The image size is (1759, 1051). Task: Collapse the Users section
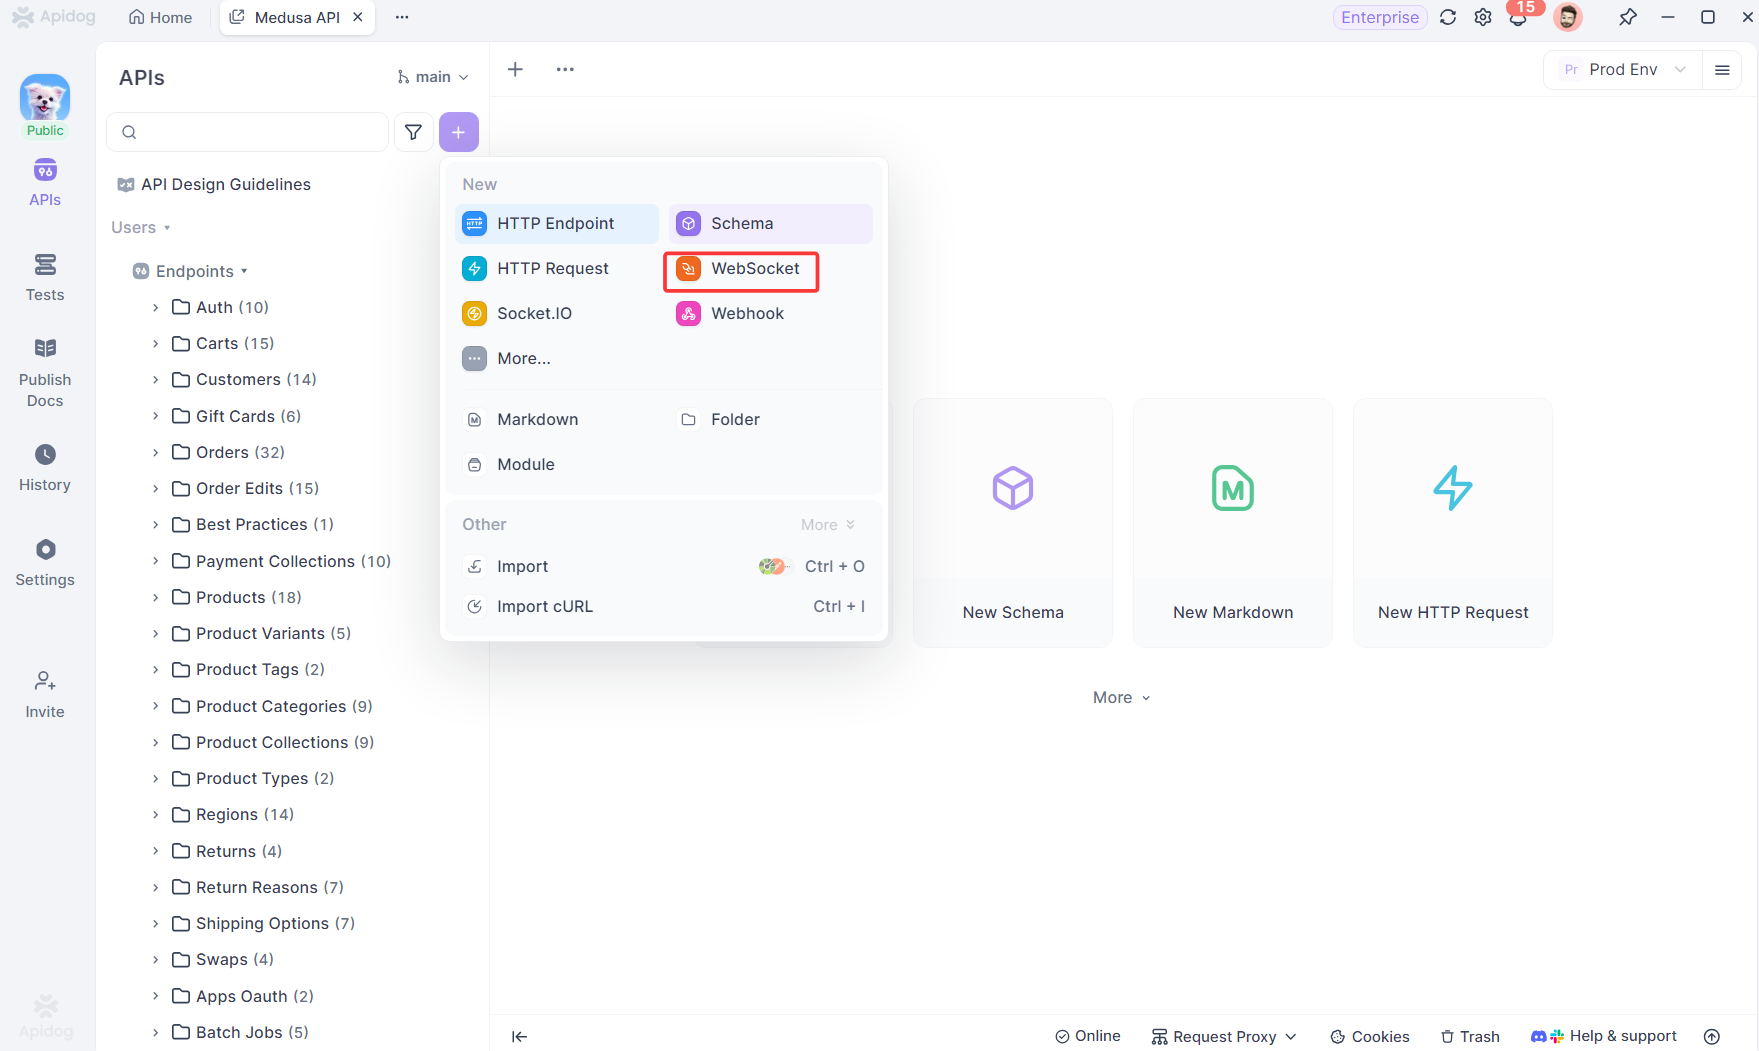click(140, 227)
